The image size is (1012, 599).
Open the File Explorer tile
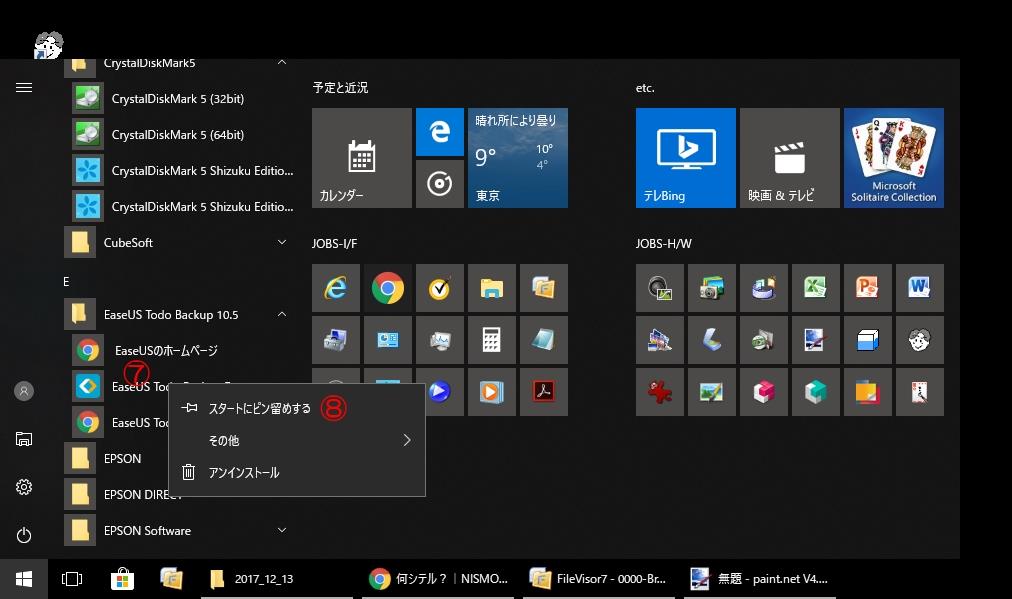pos(492,288)
